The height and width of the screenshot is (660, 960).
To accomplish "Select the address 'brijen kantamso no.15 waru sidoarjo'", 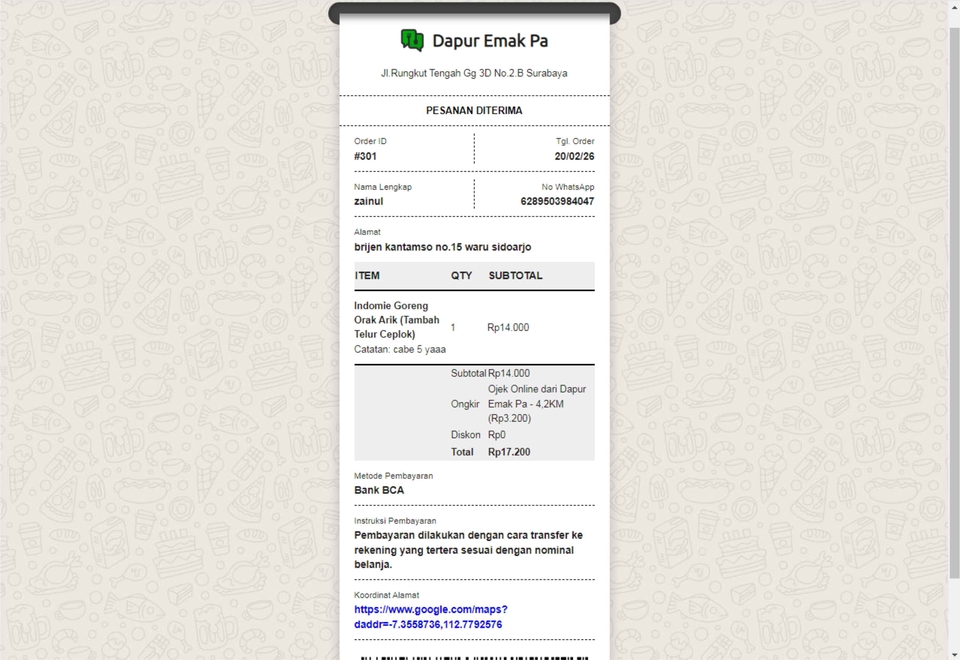I will pyautogui.click(x=443, y=247).
